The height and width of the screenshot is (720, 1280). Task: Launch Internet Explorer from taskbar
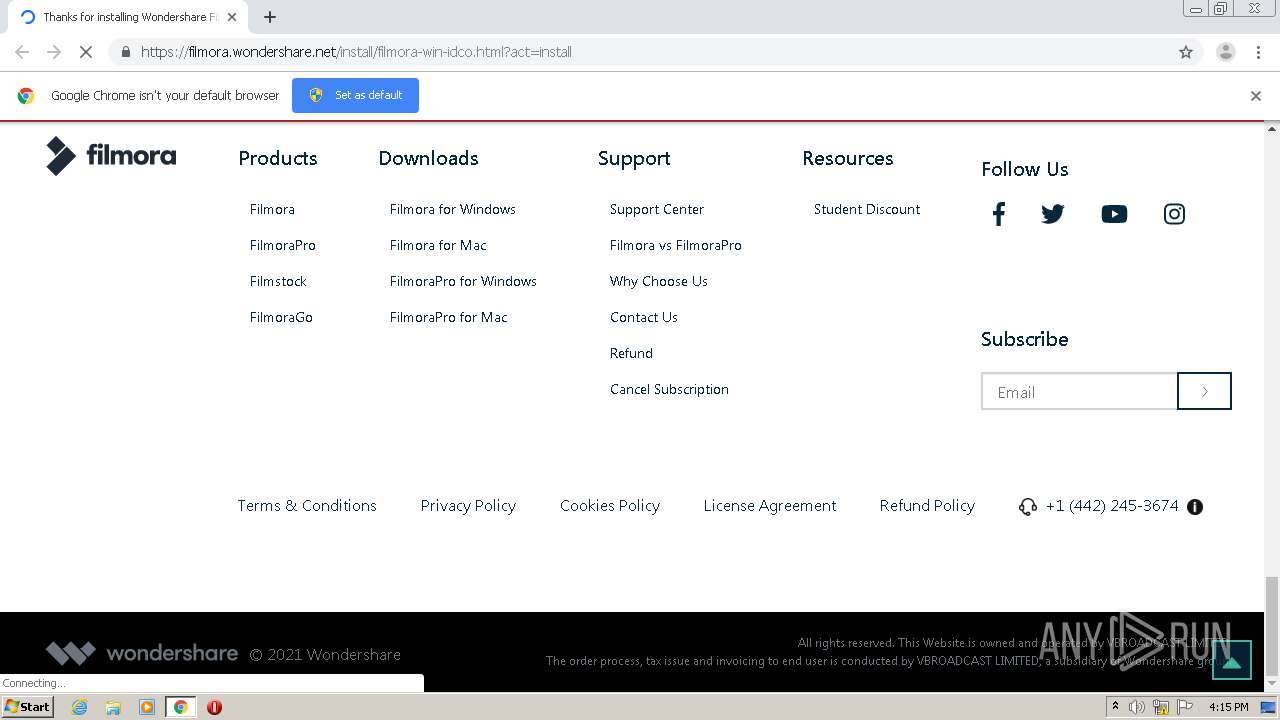pos(79,707)
